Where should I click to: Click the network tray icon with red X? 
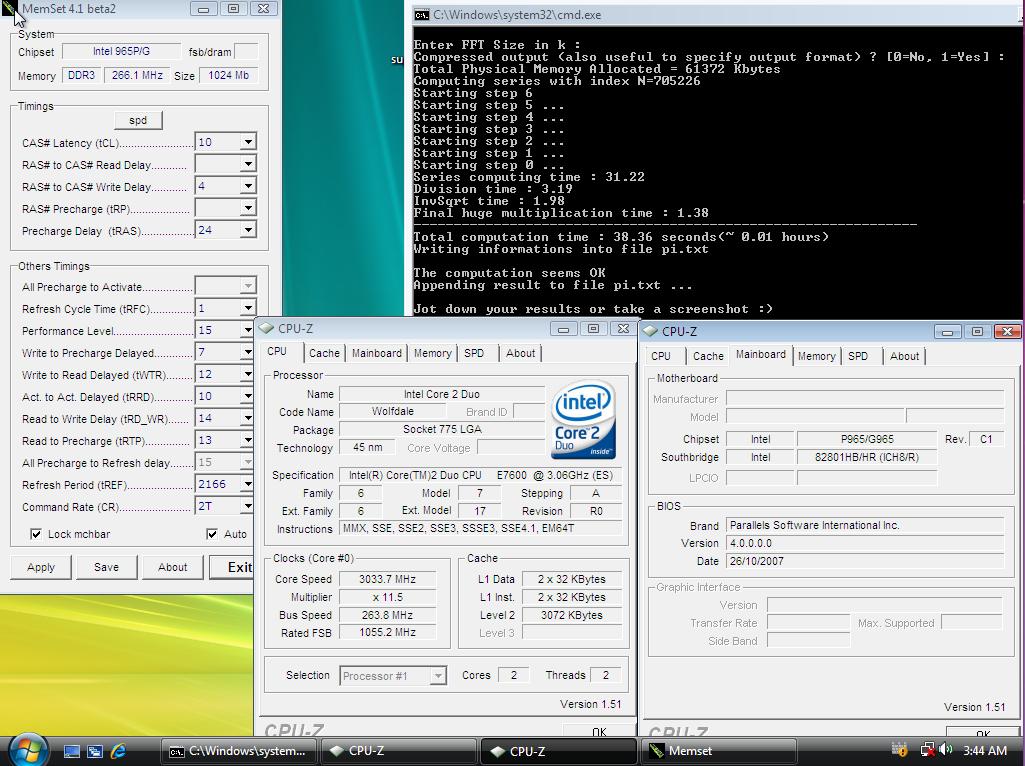point(927,750)
